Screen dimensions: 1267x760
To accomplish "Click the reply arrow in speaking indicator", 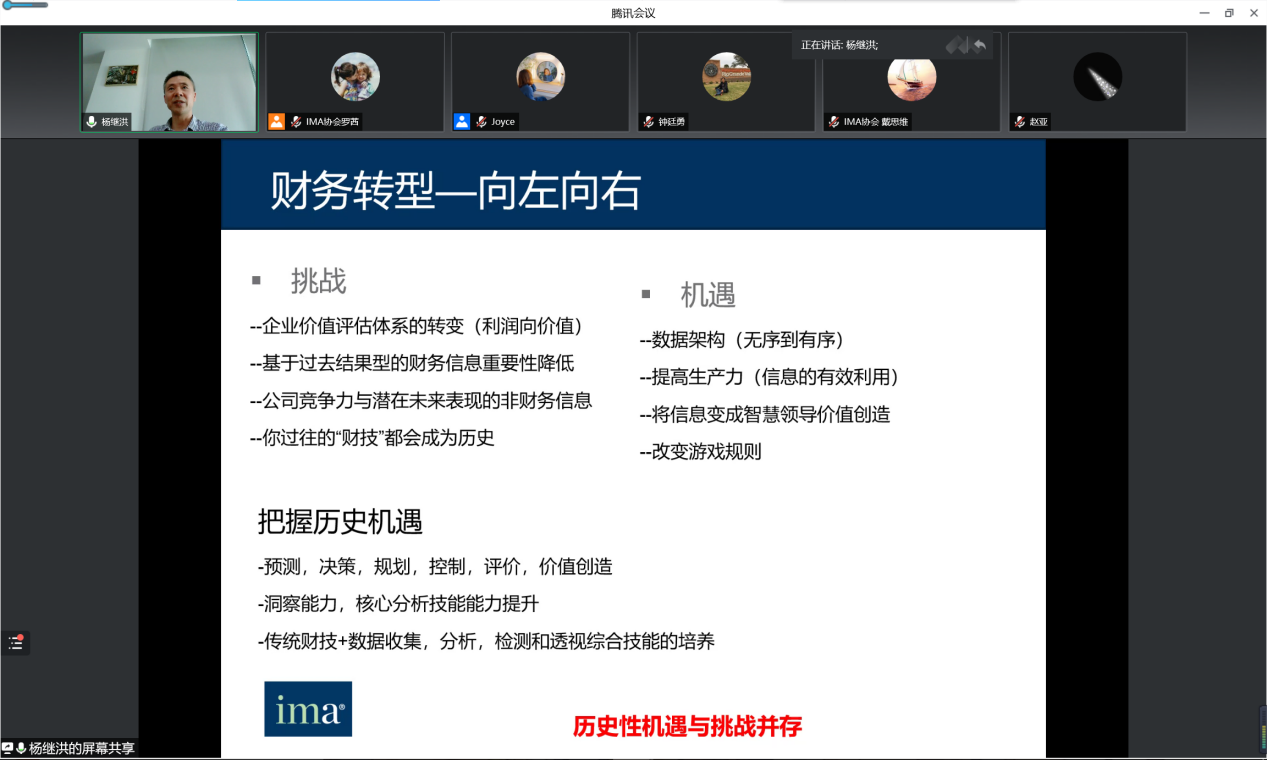I will 979,45.
